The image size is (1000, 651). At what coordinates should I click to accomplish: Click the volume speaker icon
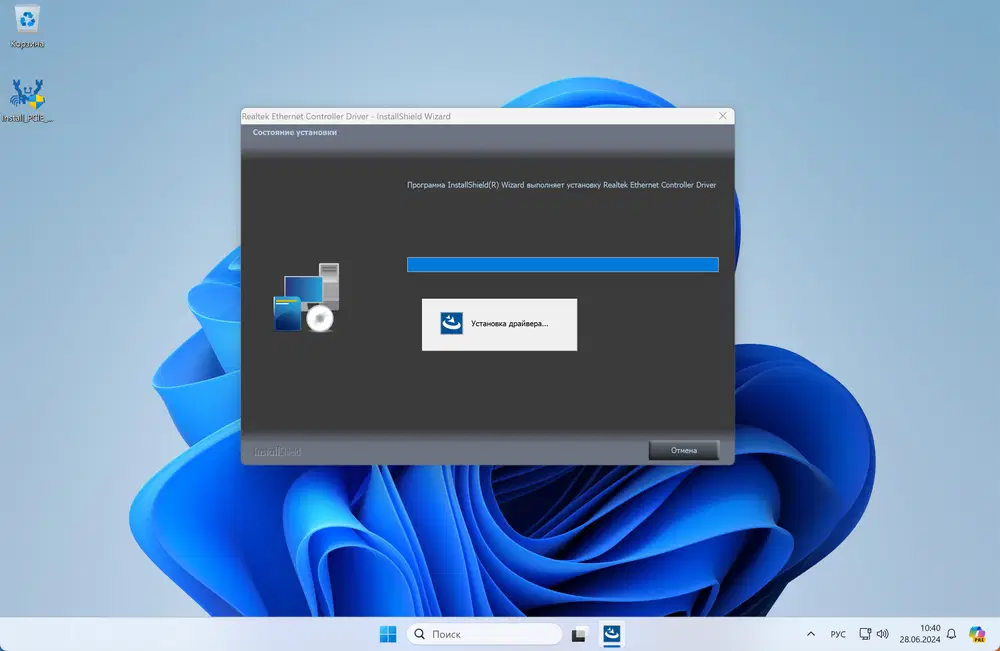[883, 634]
